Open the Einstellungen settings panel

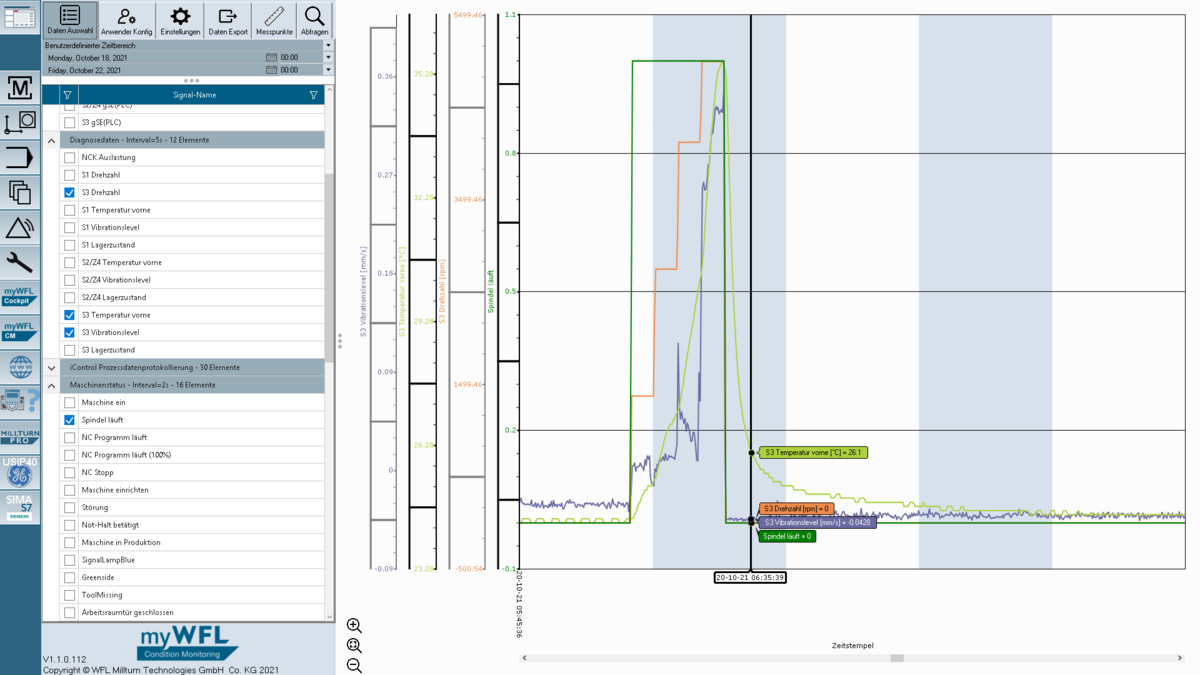pyautogui.click(x=179, y=20)
